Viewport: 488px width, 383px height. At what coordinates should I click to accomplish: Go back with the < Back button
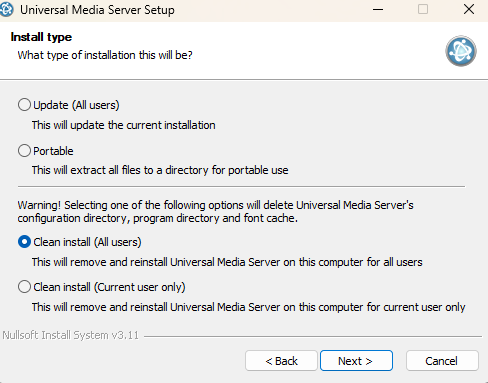tap(281, 361)
